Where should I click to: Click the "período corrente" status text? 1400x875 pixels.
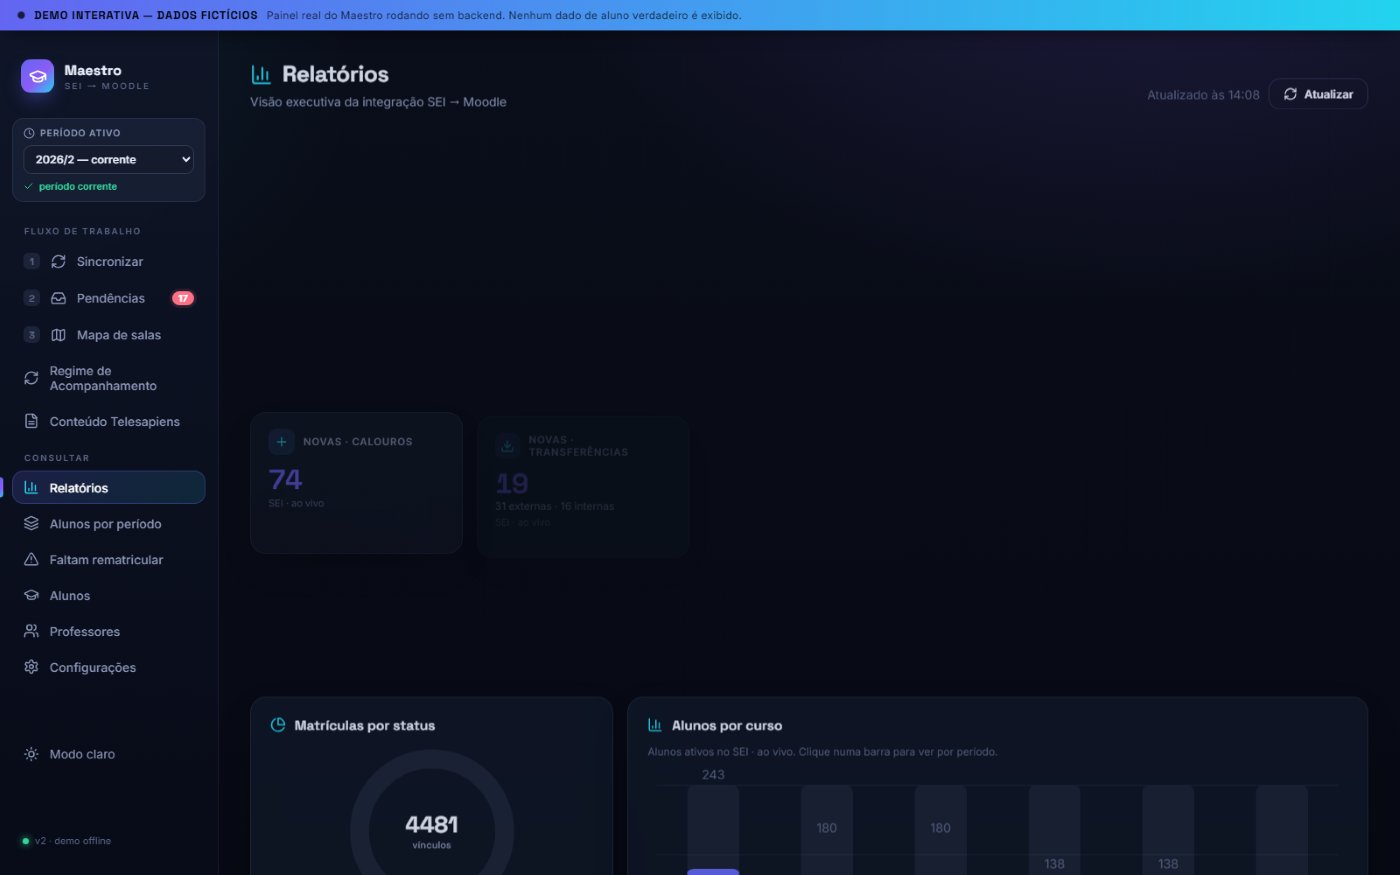click(x=78, y=187)
